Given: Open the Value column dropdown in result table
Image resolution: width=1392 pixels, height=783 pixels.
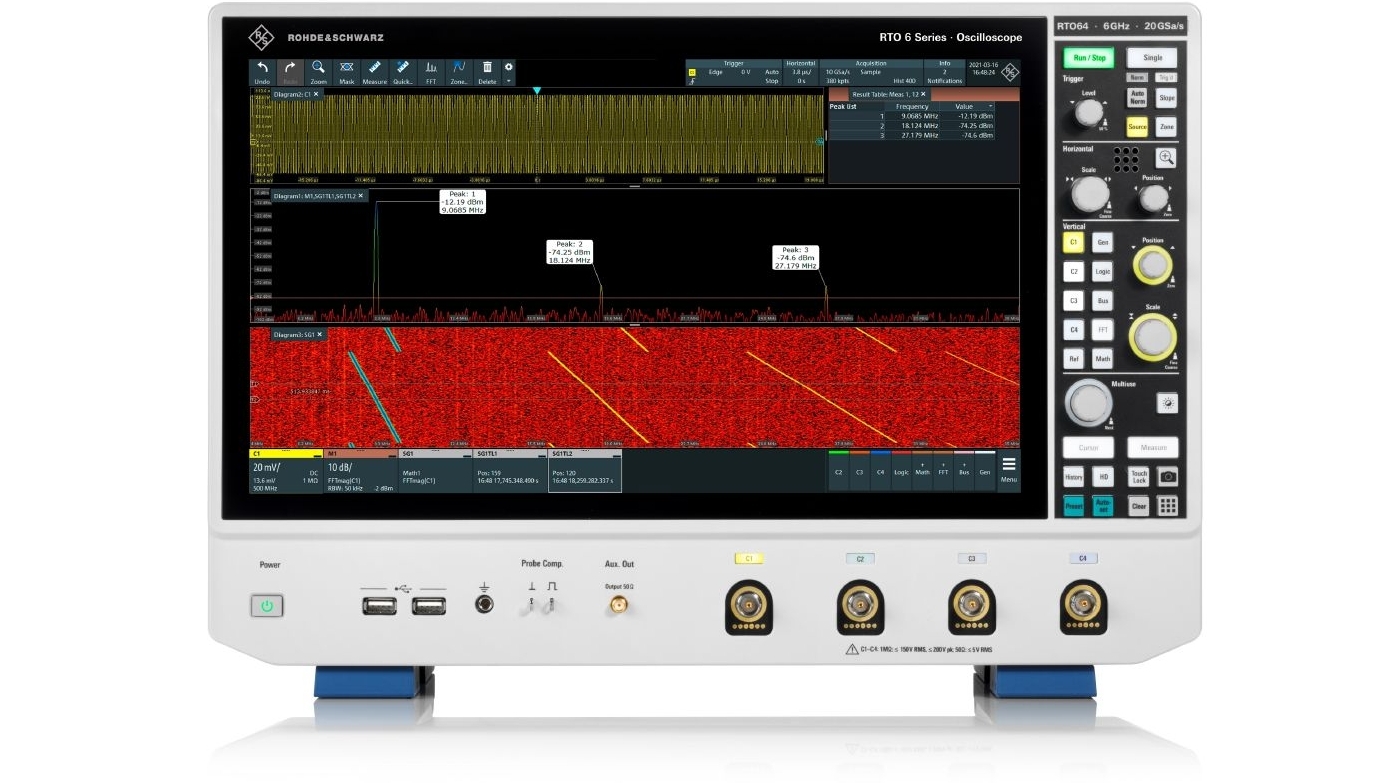Looking at the screenshot, I should point(991,106).
